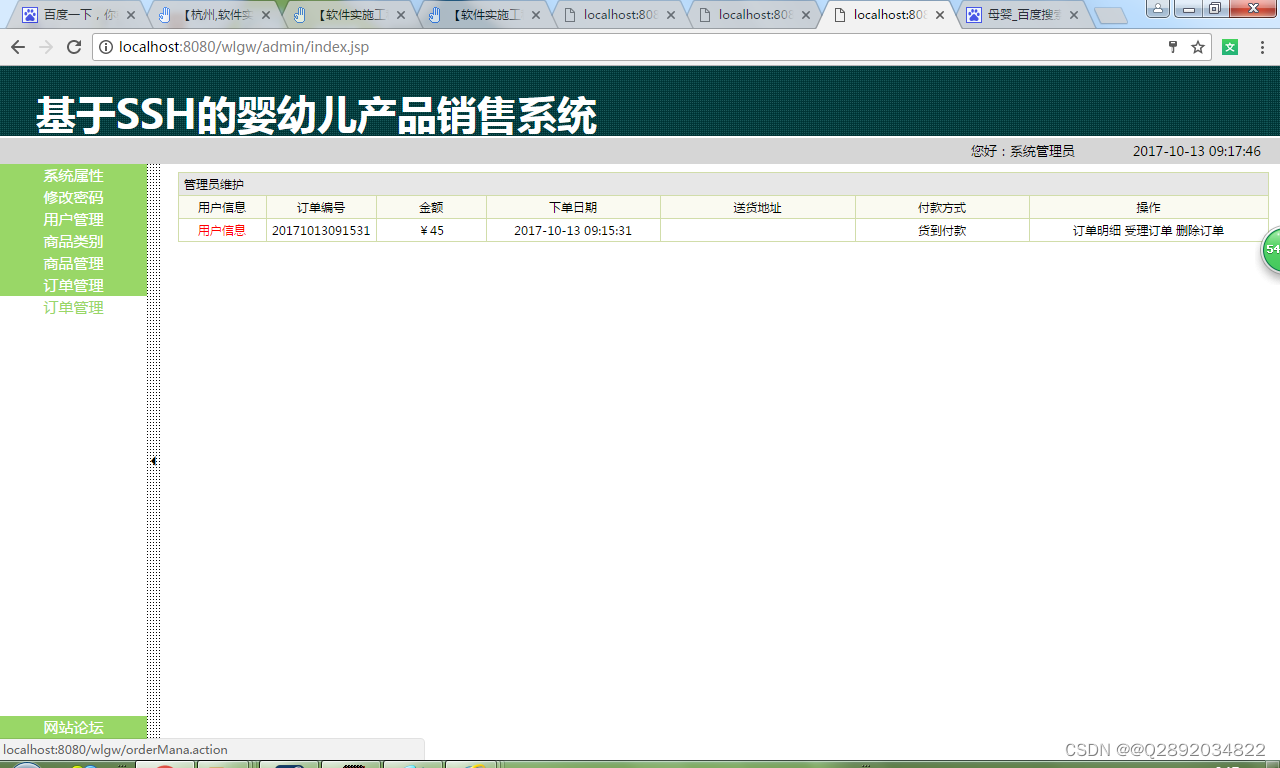
Task: Close the 百度一下 tab
Action: [131, 15]
